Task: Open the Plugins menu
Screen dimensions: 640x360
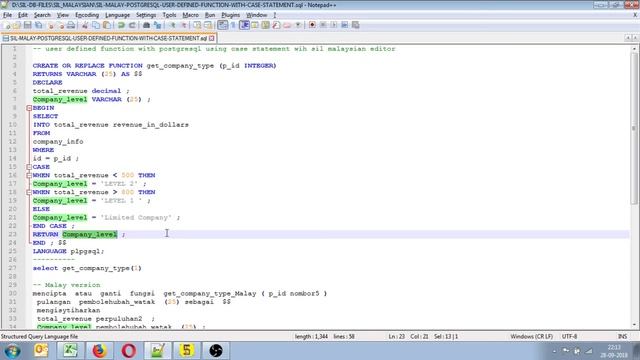Action: [x=231, y=15]
